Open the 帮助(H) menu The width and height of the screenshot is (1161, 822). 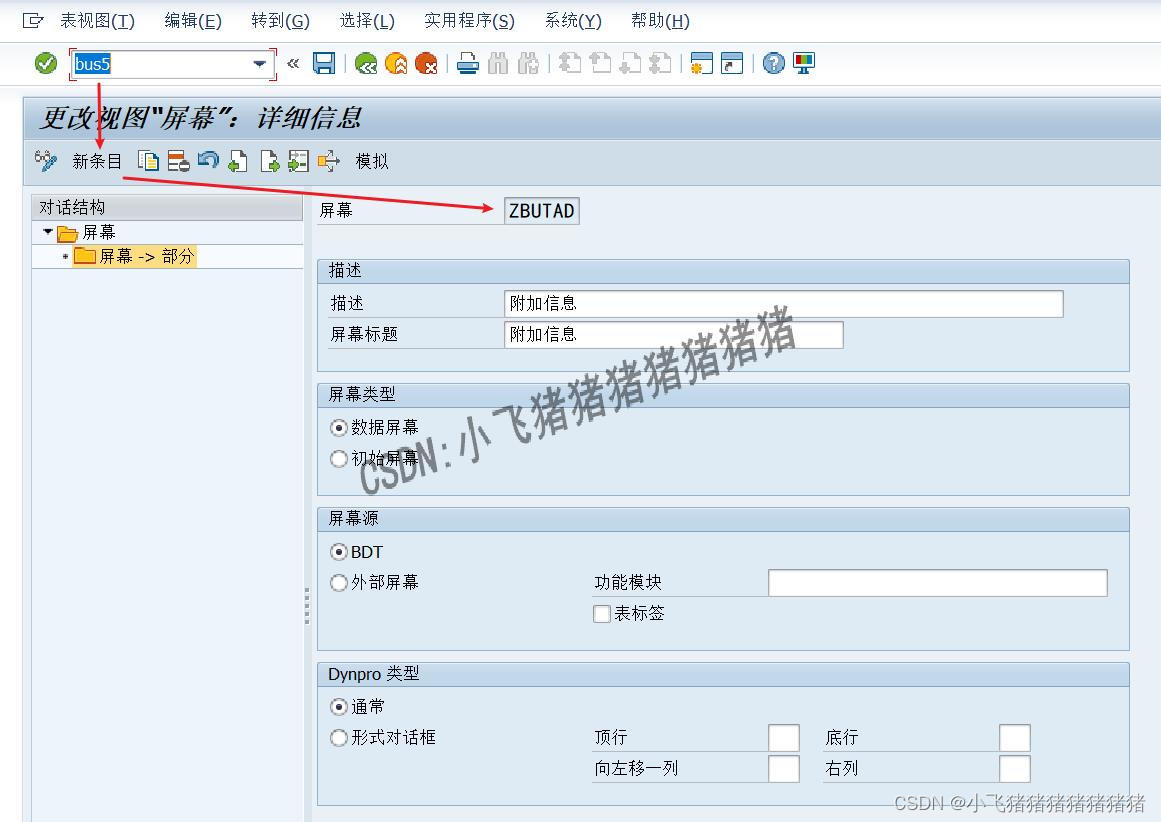coord(660,21)
